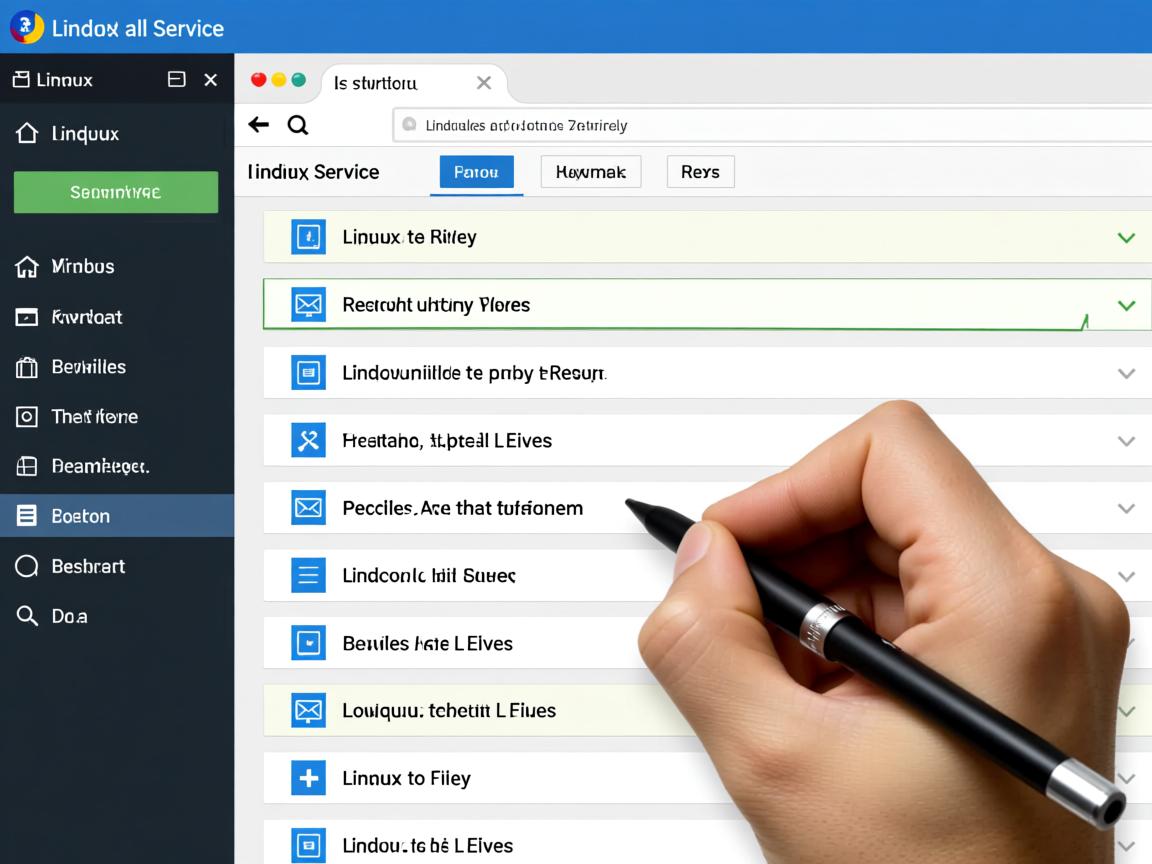Open the Reys tab
The image size is (1152, 864).
pos(700,172)
